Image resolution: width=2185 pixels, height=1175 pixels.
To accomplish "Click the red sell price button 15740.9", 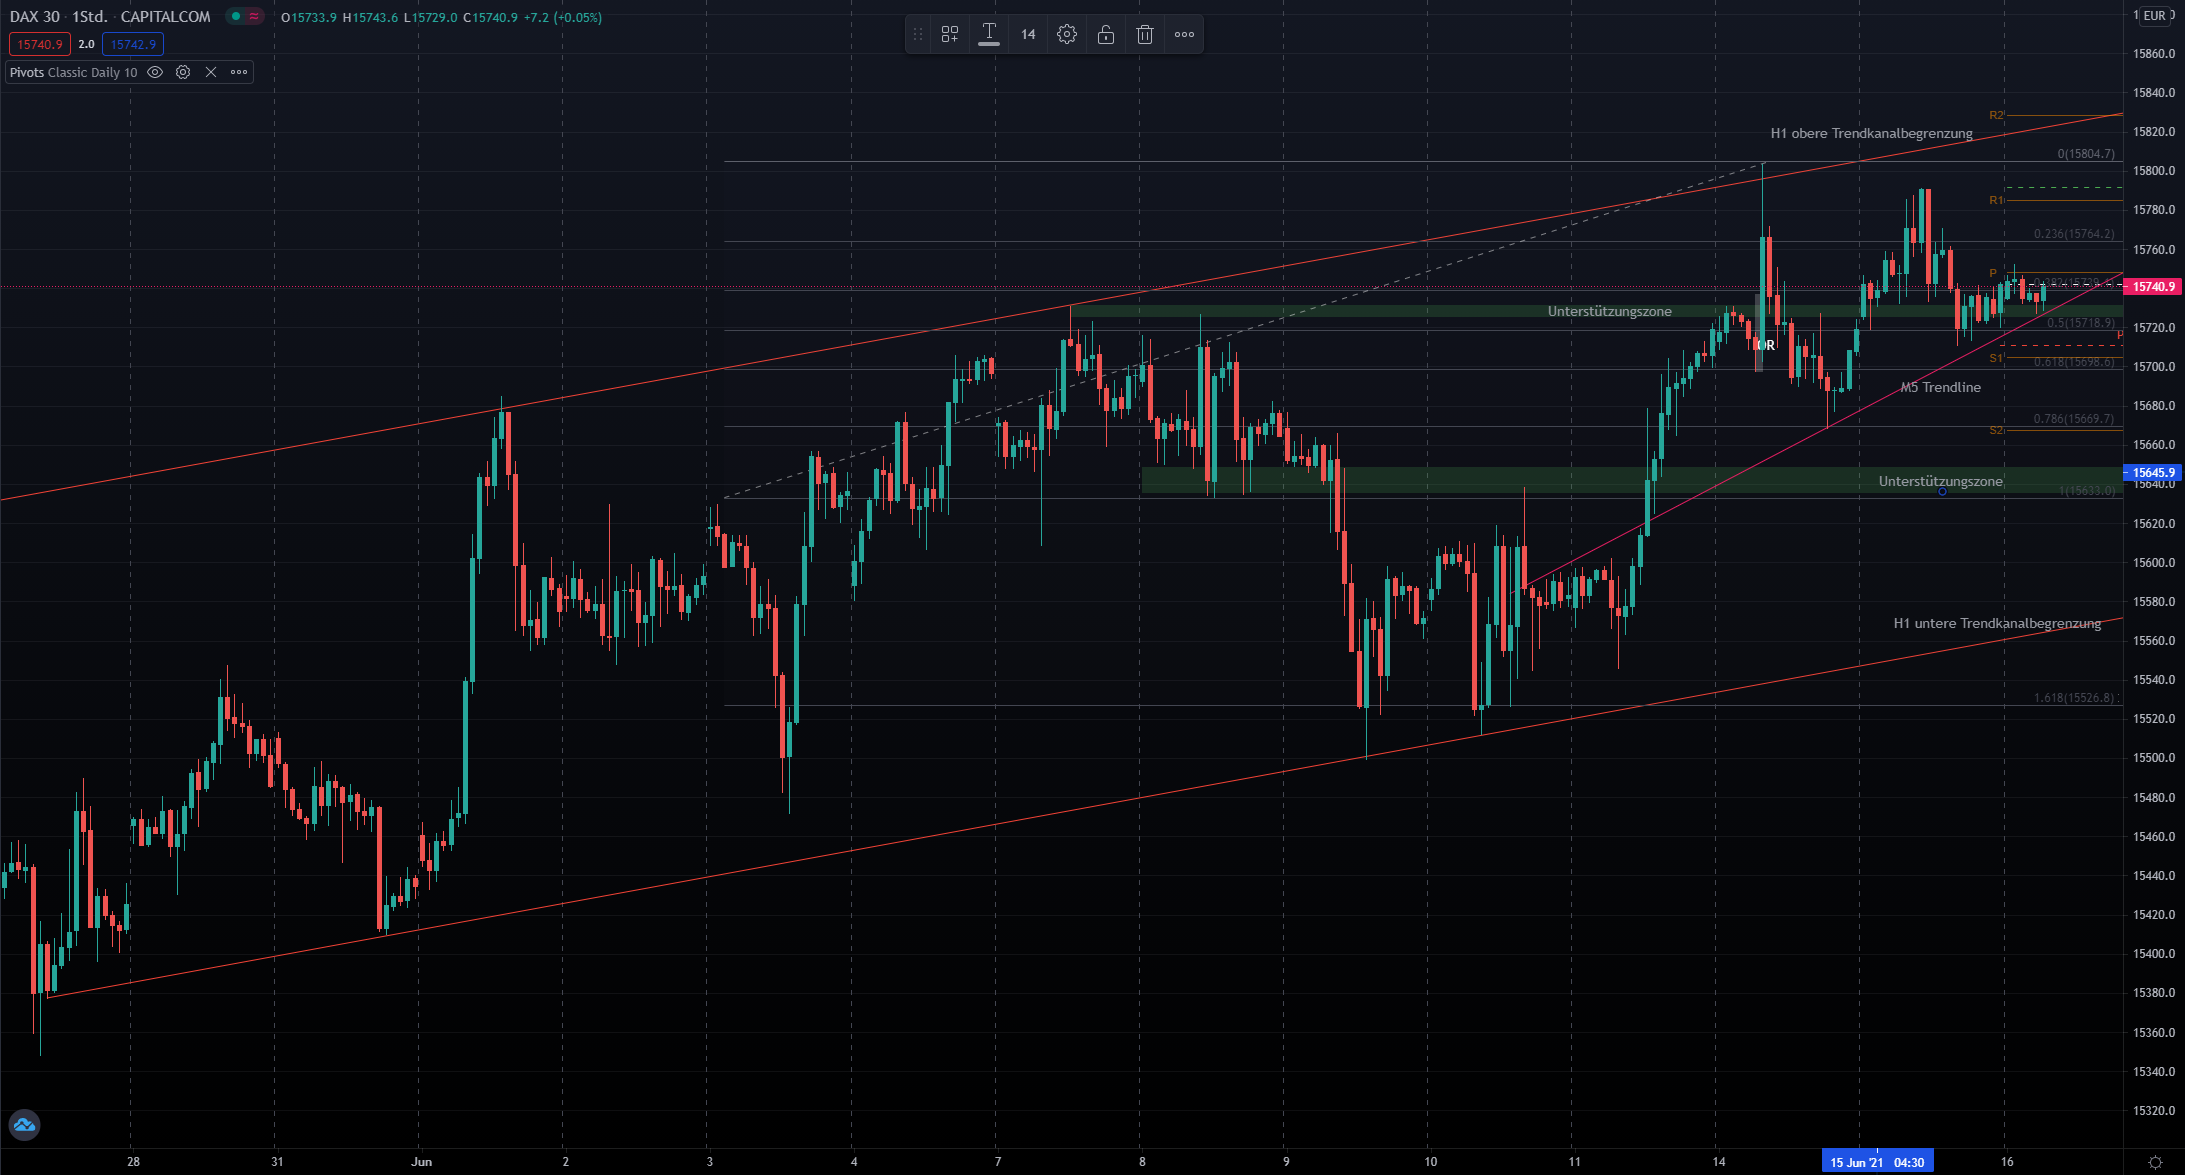I will [40, 44].
